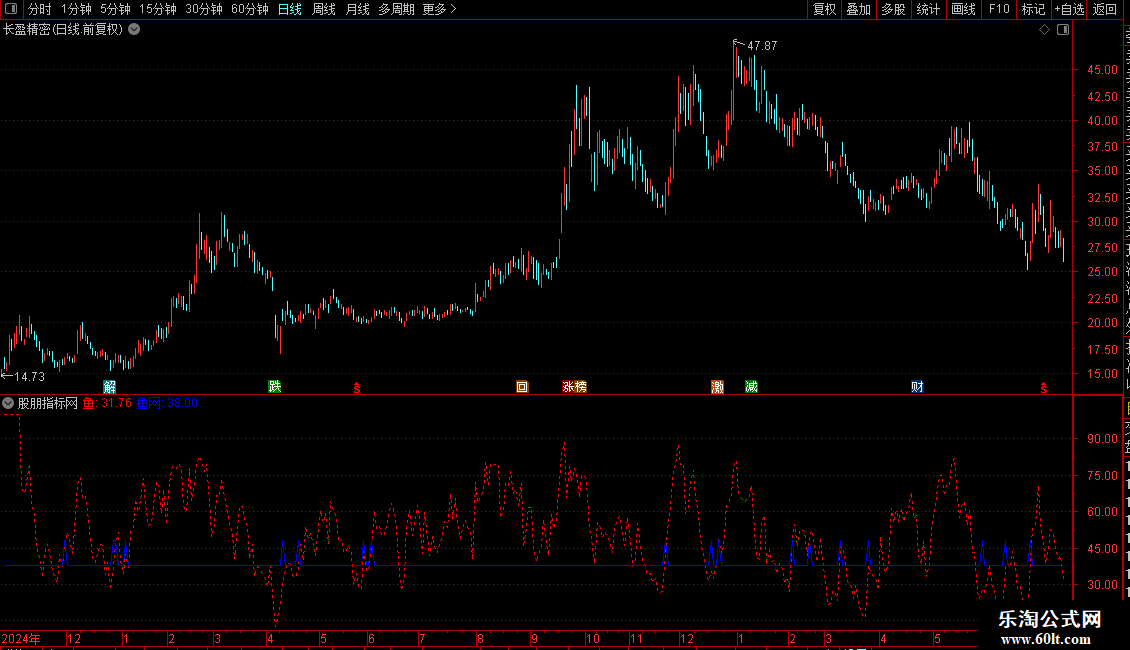This screenshot has width=1130, height=650.
Task: Click the 叠加 overlay button
Action: pyautogui.click(x=858, y=9)
